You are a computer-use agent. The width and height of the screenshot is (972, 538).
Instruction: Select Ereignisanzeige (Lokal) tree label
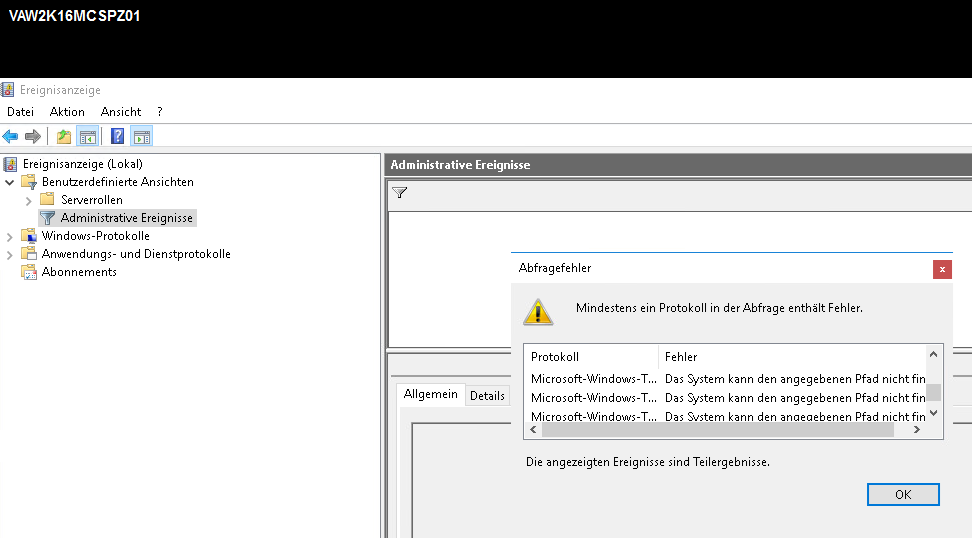(82, 164)
